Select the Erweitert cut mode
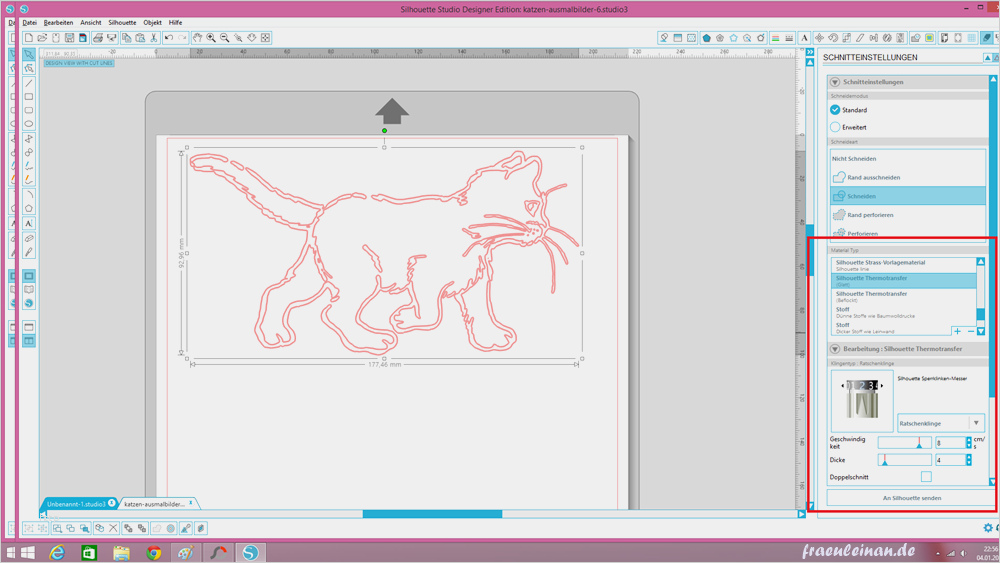The height and width of the screenshot is (563, 1000). [835, 127]
